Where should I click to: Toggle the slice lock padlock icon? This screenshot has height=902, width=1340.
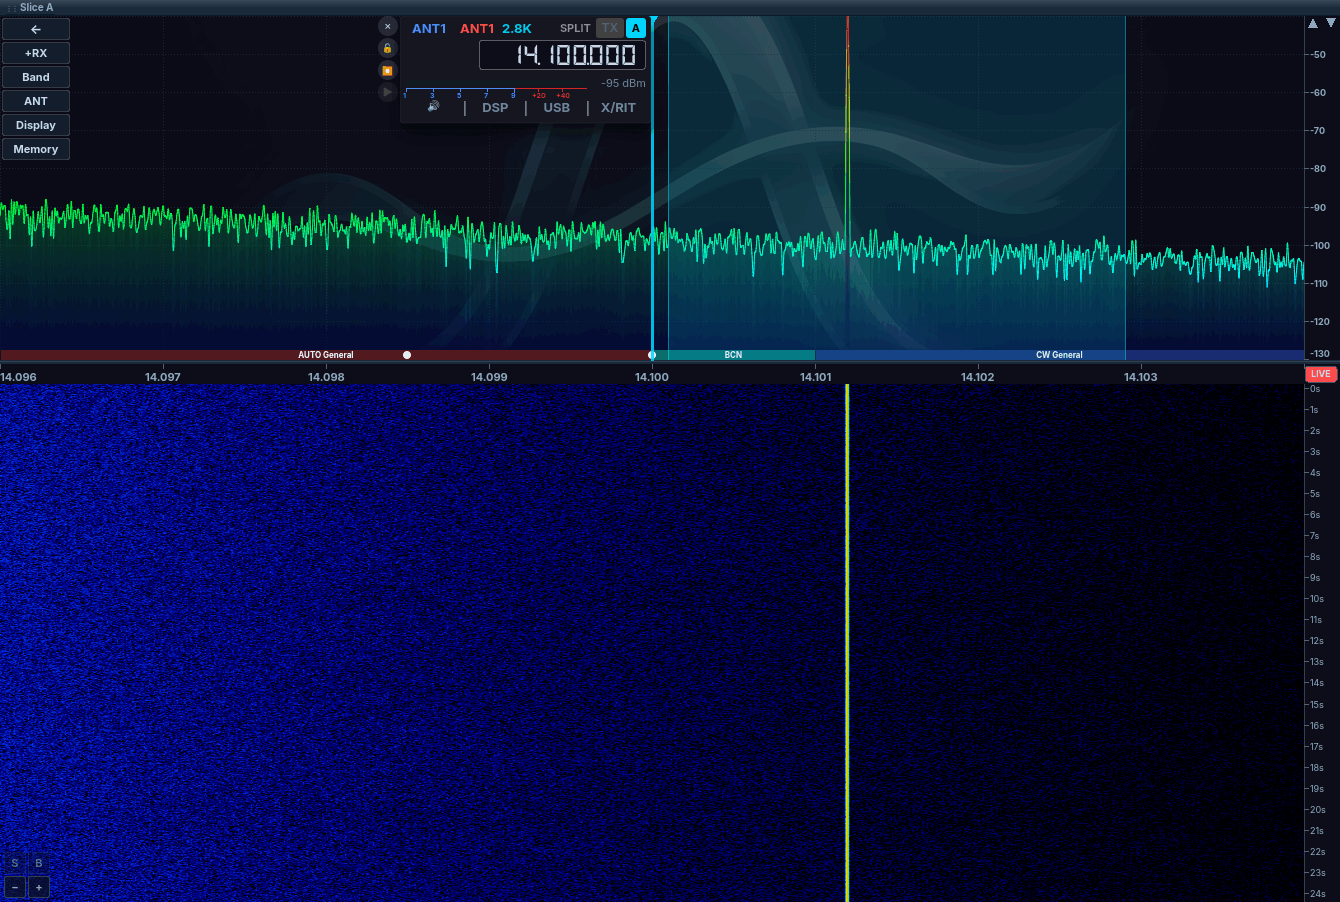388,48
